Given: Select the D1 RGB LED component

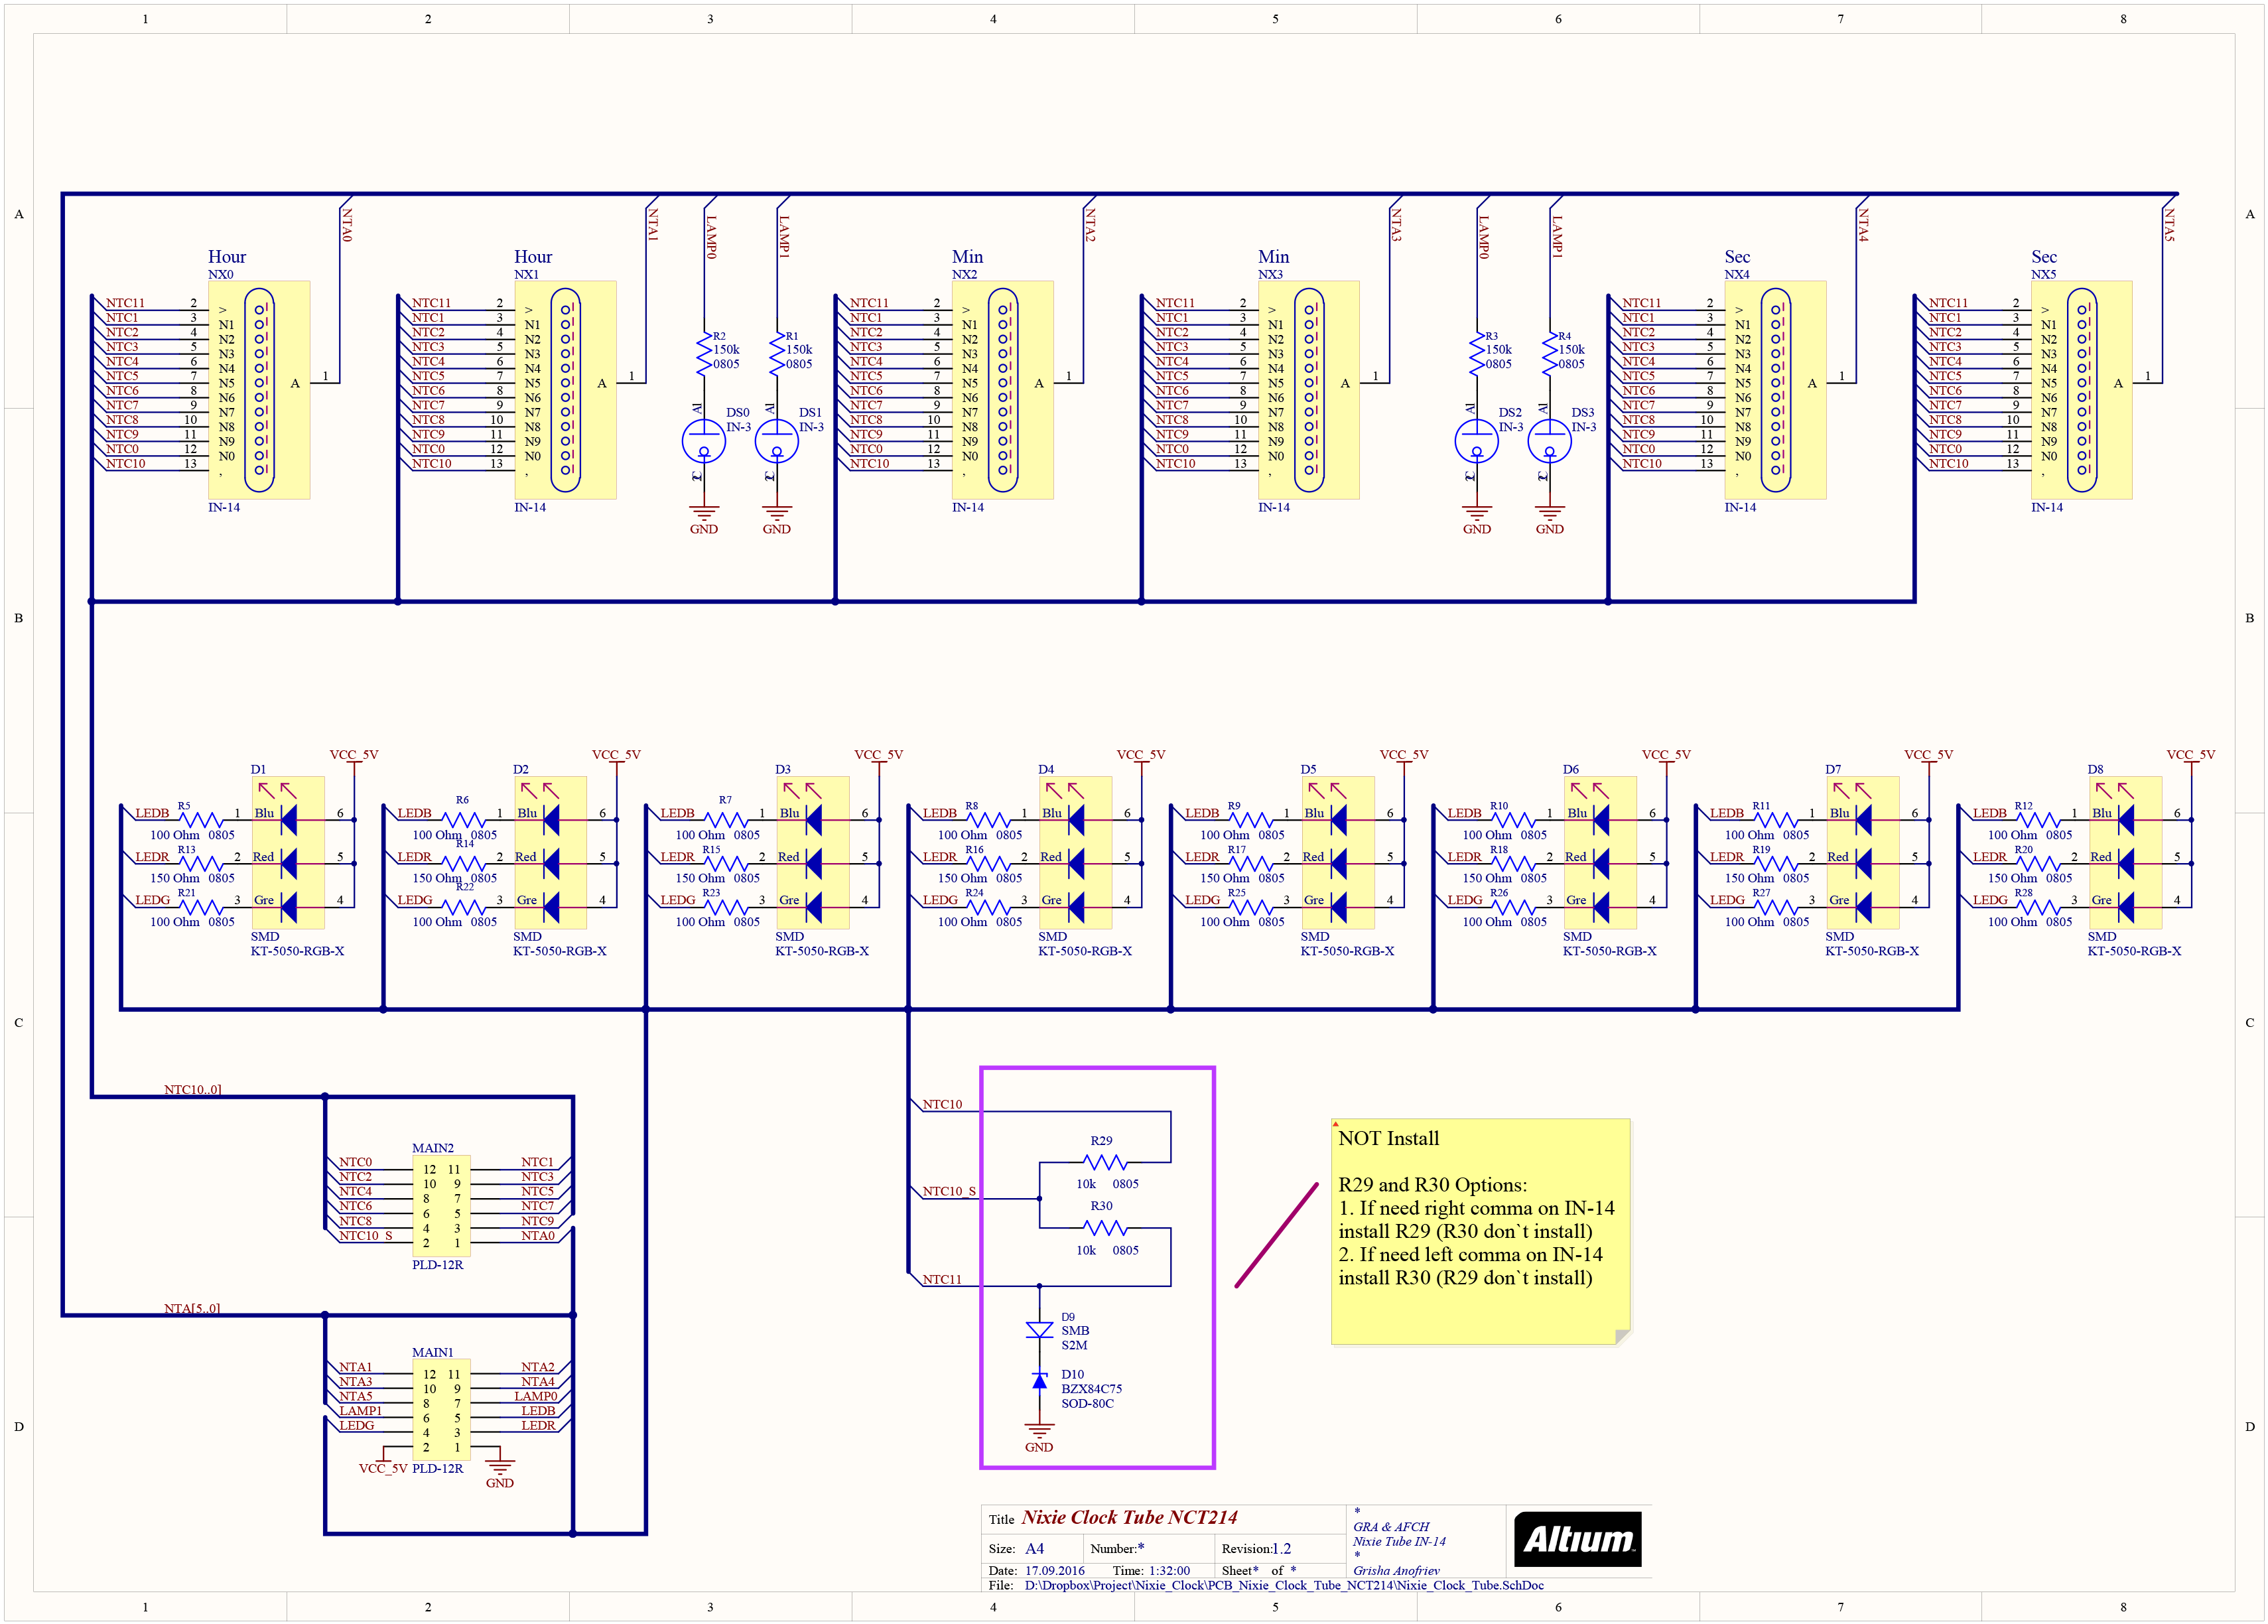Looking at the screenshot, I should coord(288,852).
